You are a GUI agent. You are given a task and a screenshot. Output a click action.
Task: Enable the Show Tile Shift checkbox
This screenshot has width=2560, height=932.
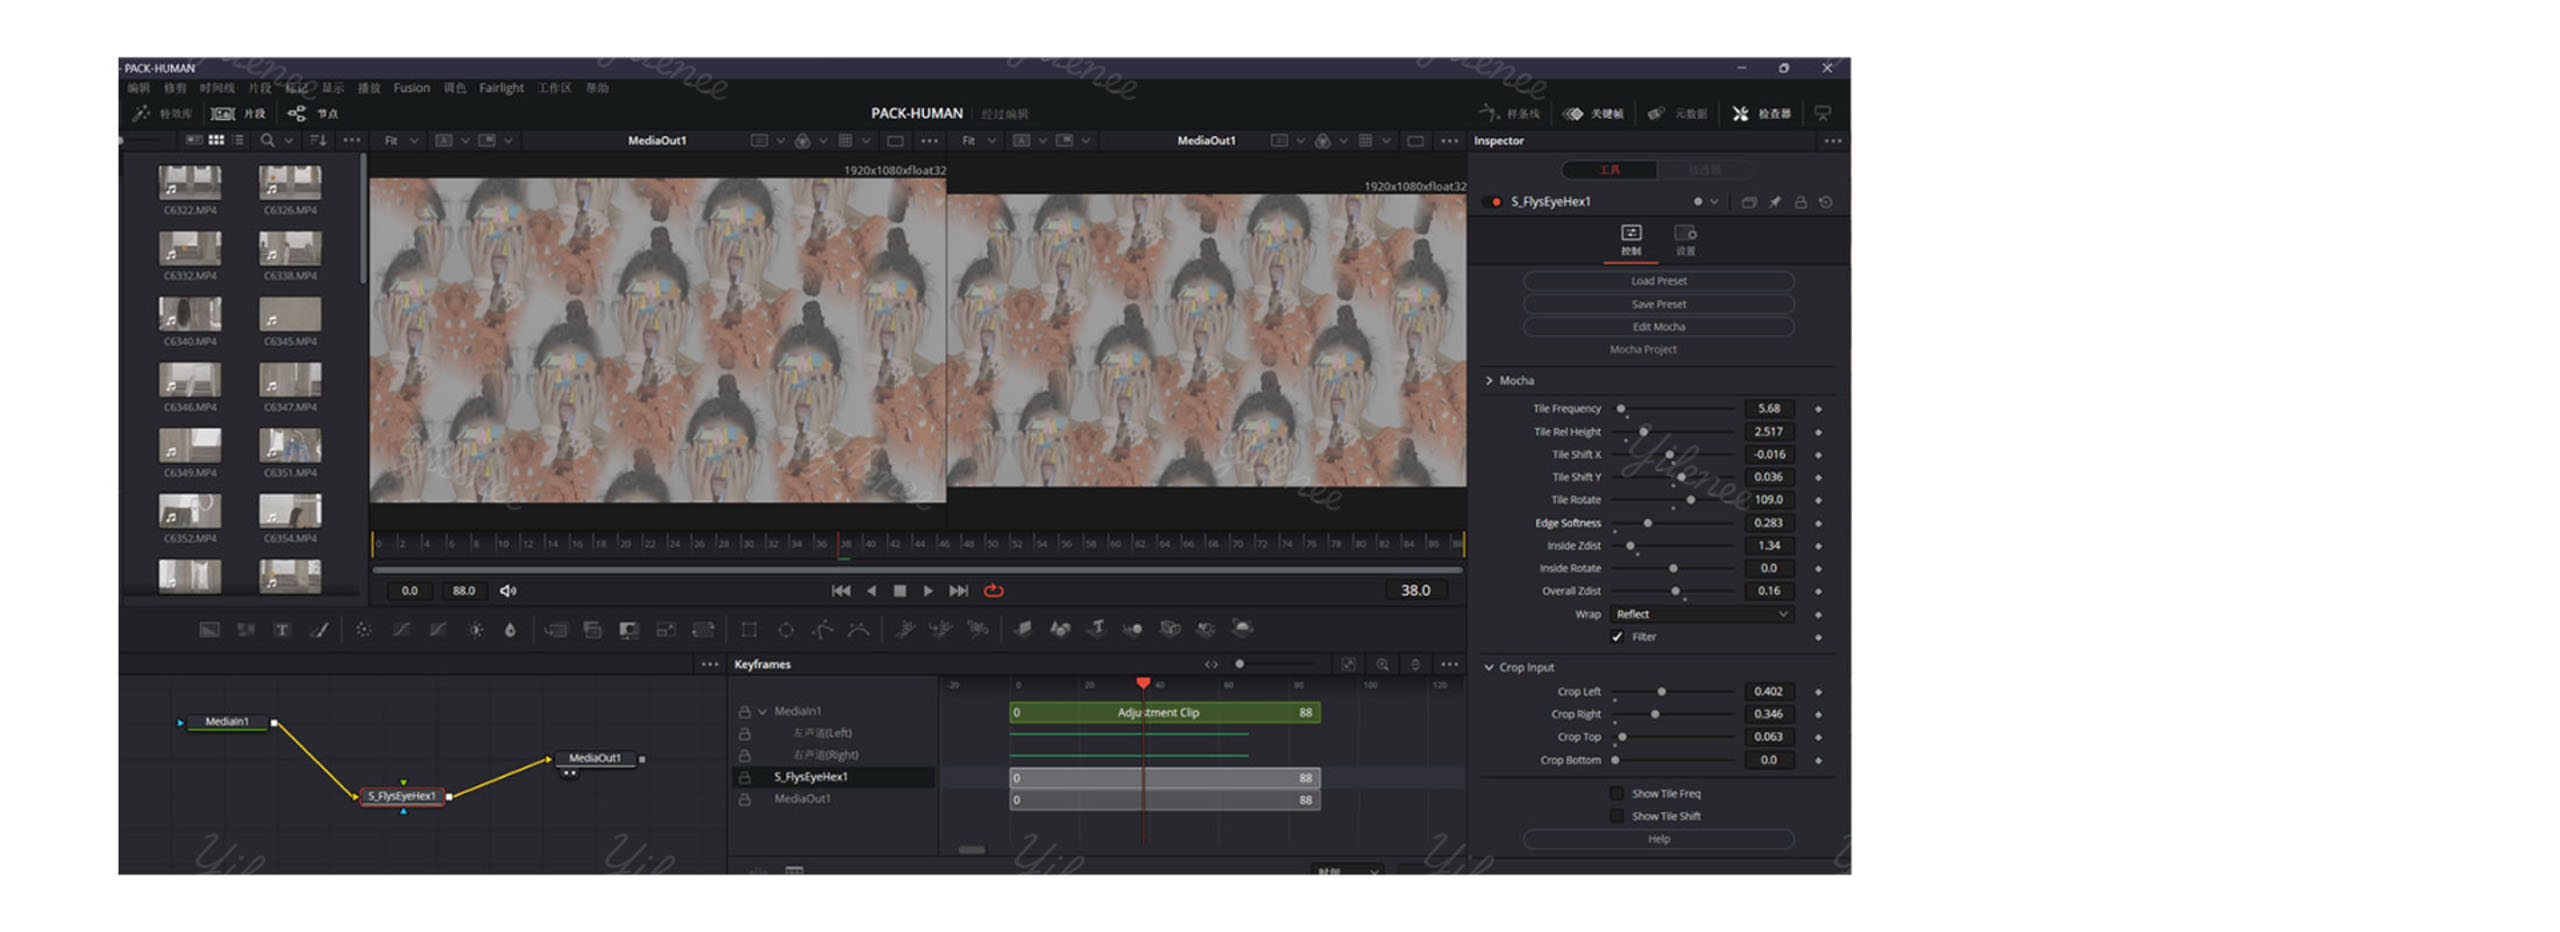tap(1617, 817)
